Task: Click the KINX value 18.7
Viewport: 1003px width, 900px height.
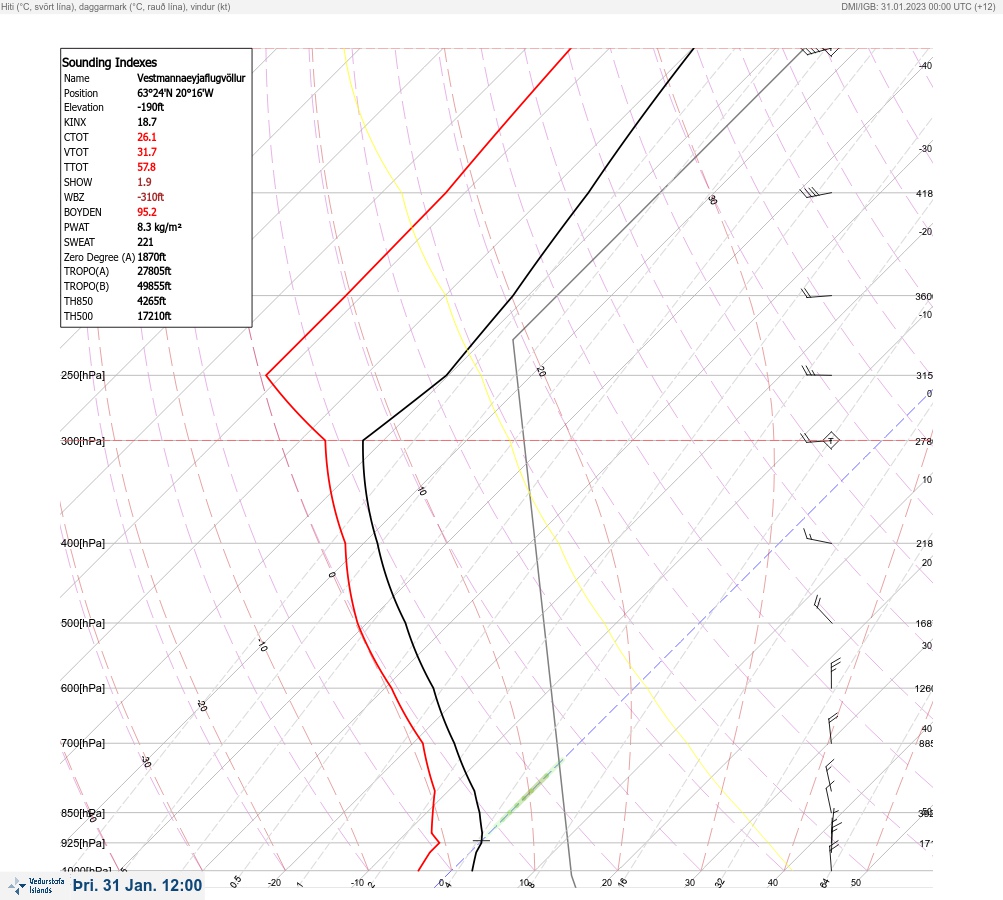Action: click(146, 122)
